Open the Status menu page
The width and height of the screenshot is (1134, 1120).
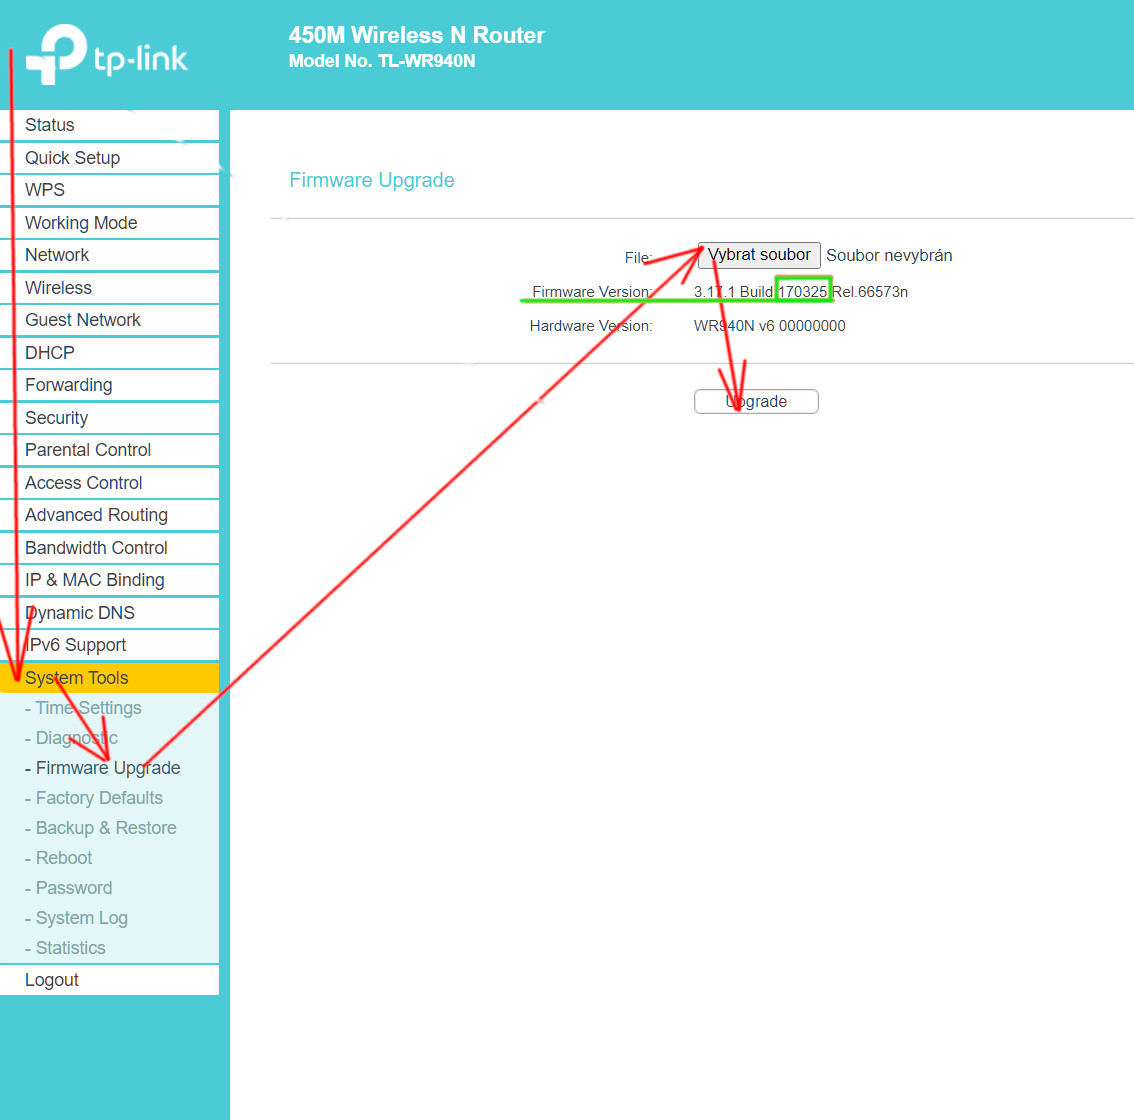[x=50, y=125]
